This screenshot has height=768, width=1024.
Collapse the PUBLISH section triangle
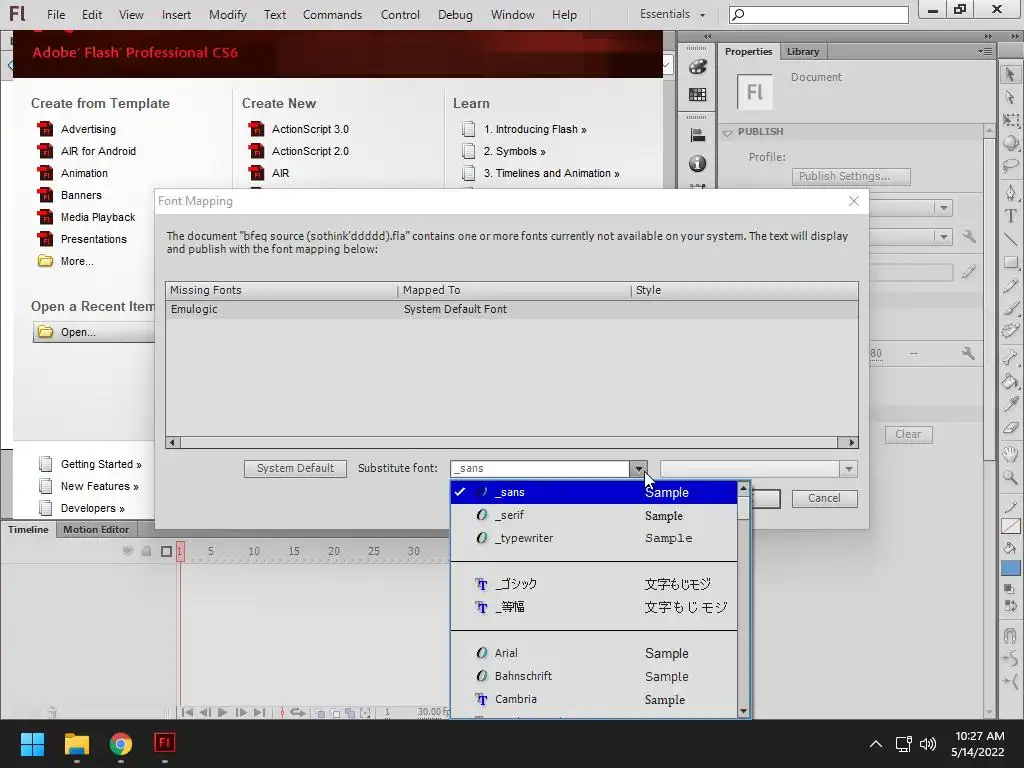728,133
